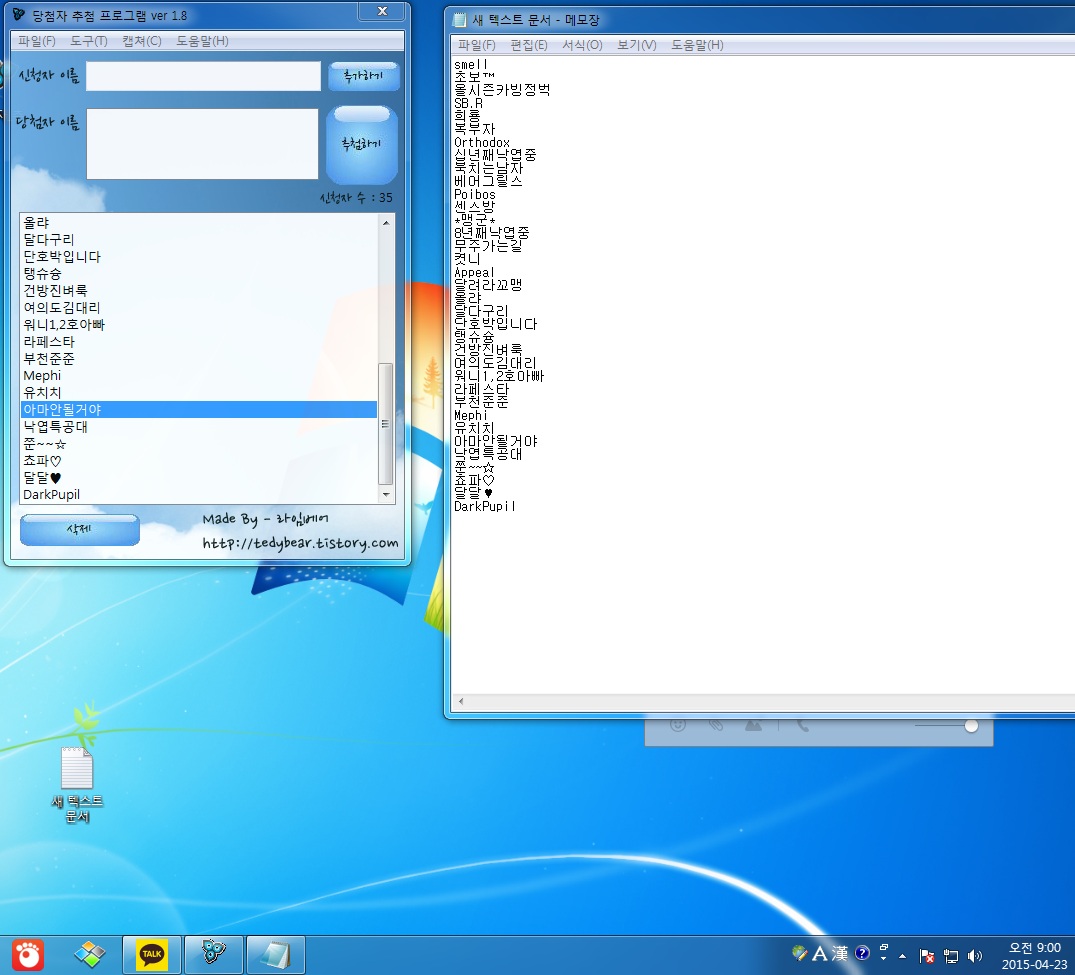
Task: Open 서식(O) menu in Notepad
Action: pyautogui.click(x=582, y=45)
